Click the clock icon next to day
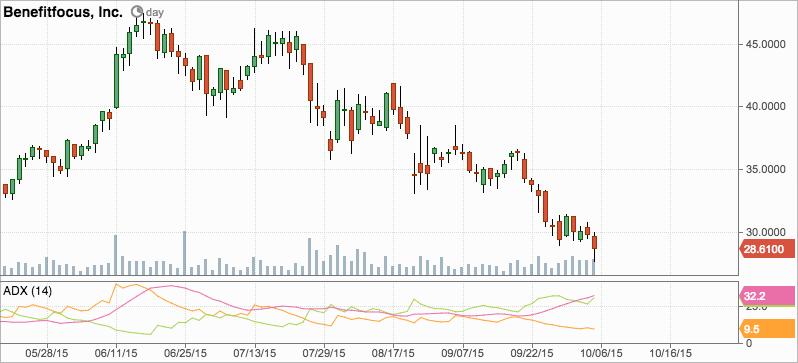 pos(136,12)
